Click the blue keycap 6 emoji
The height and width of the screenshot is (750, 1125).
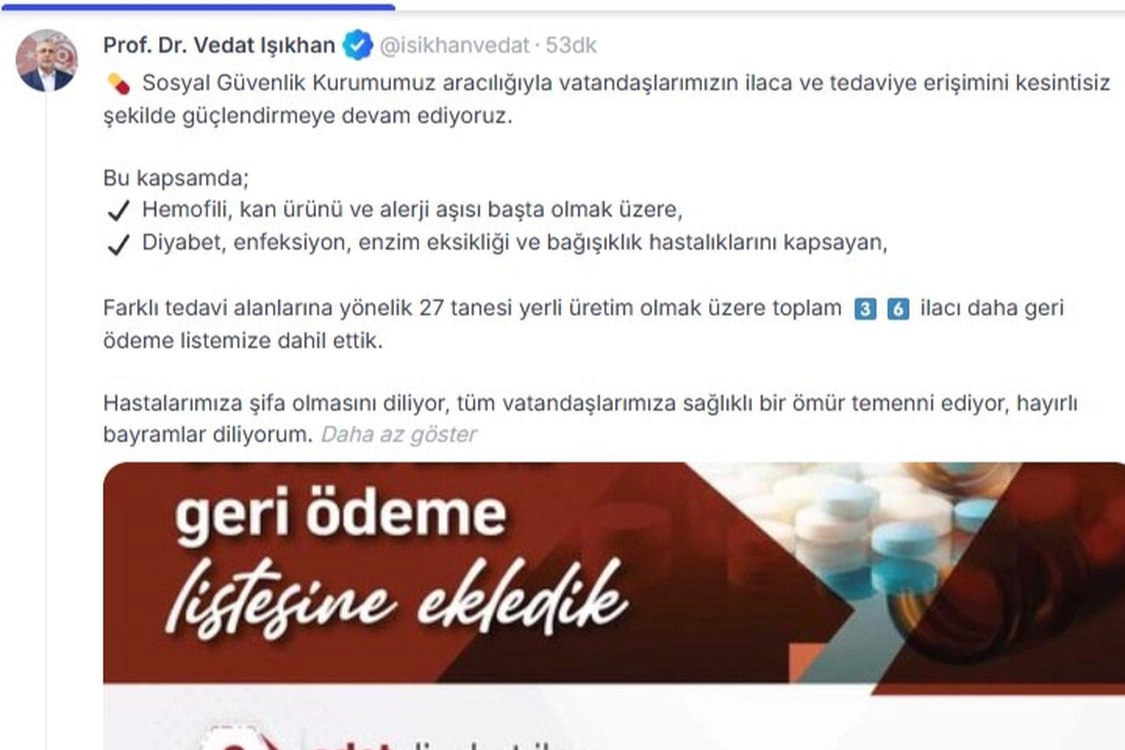pos(898,309)
